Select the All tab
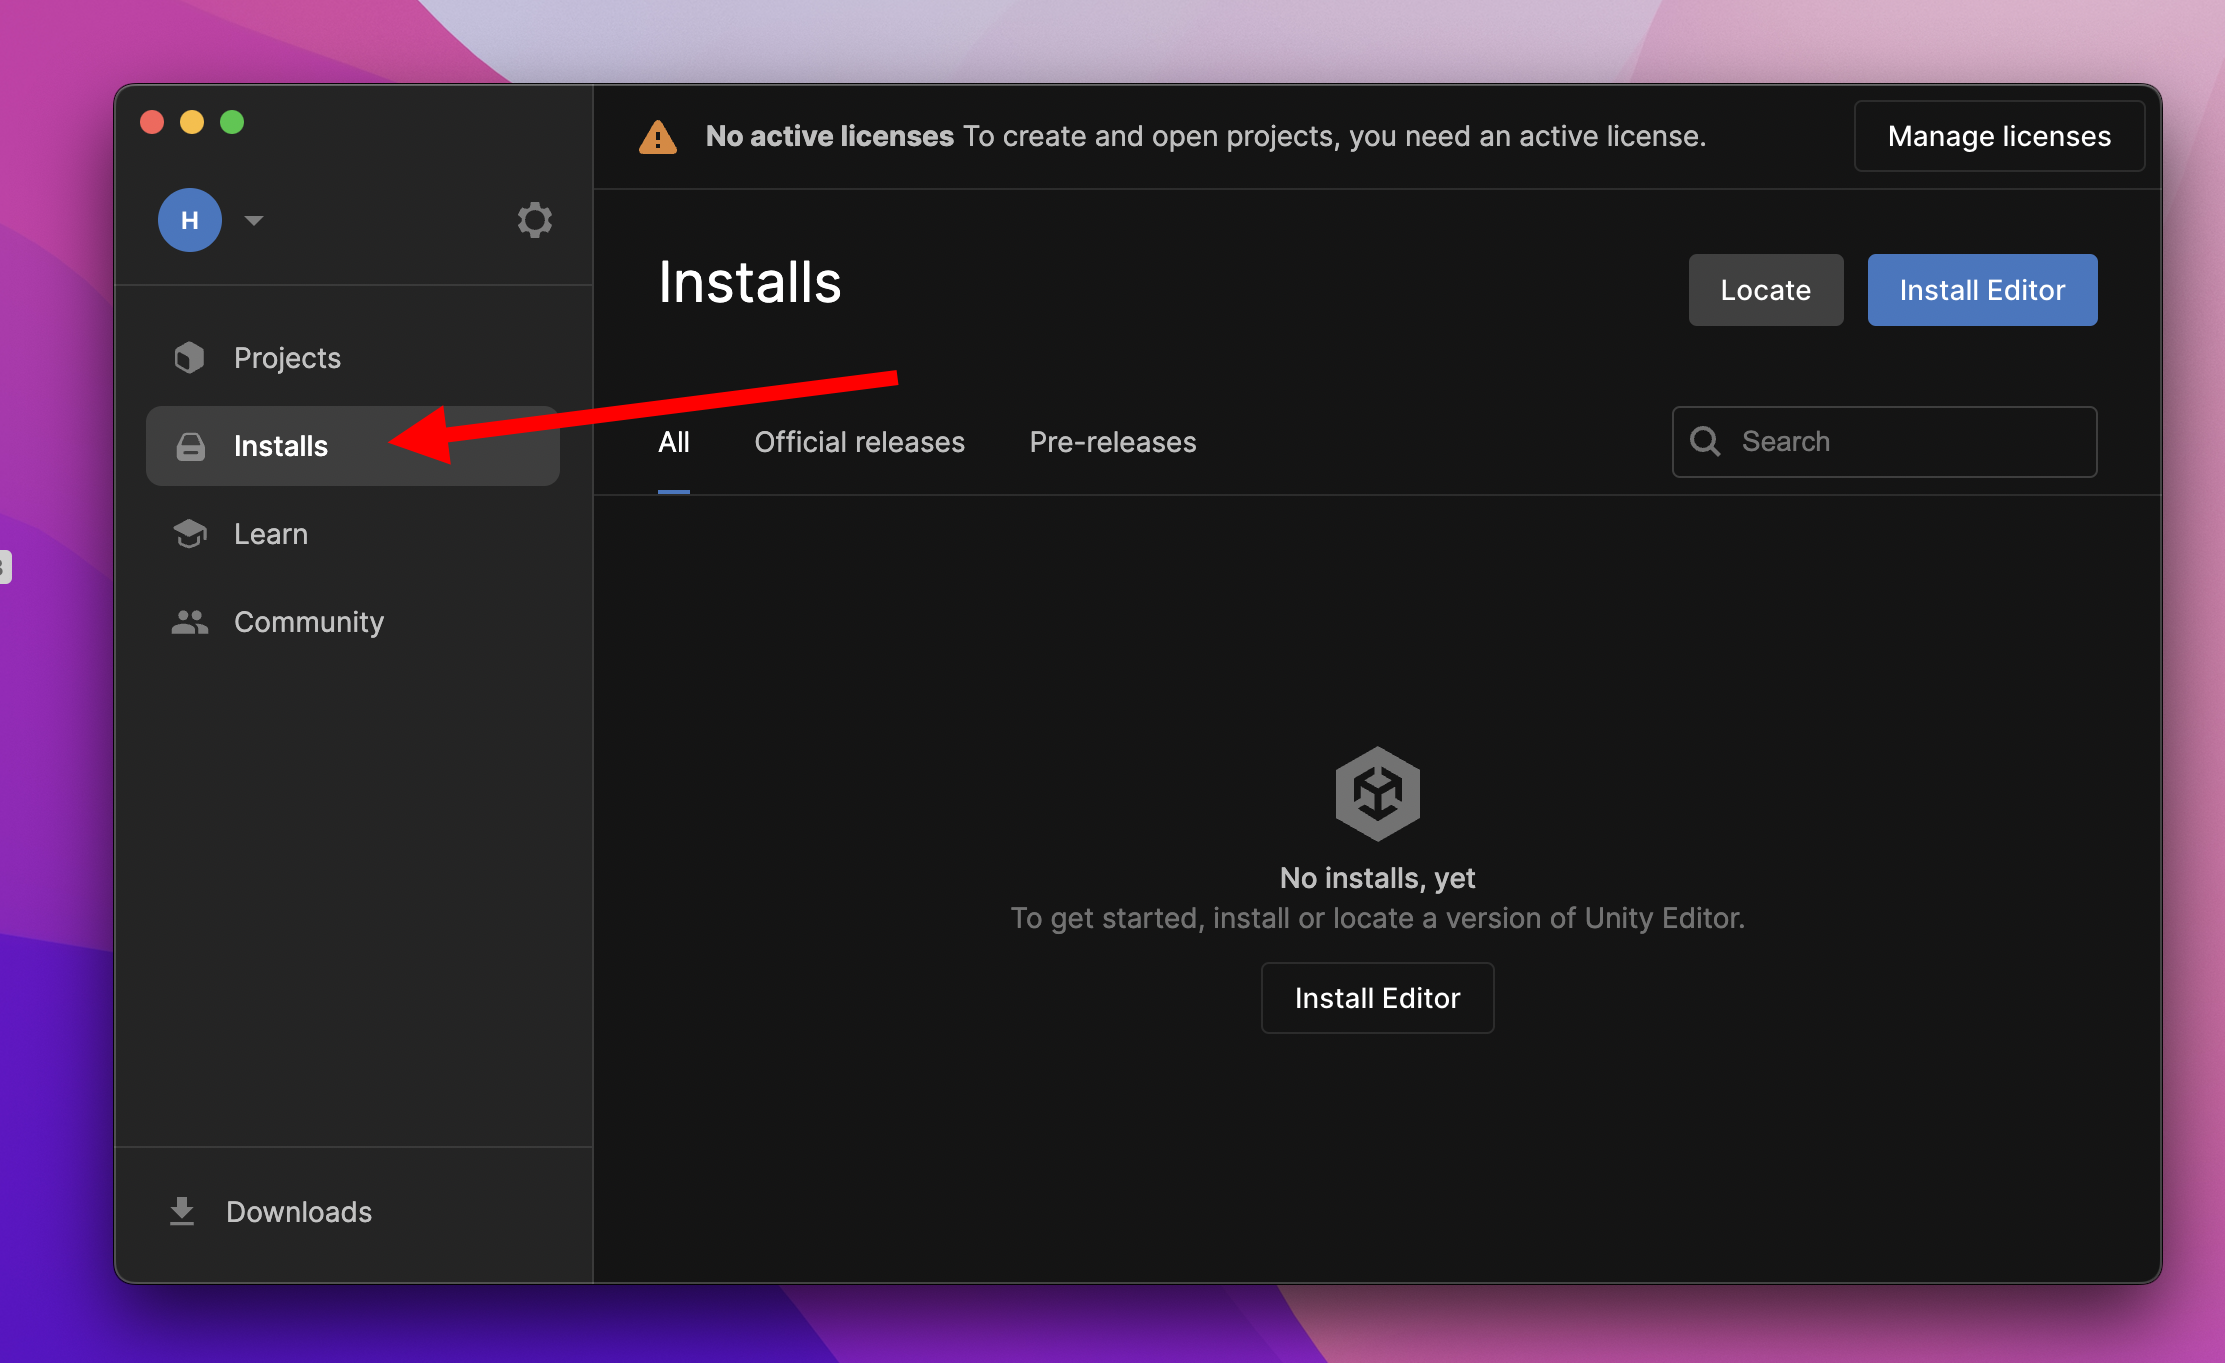 tap(673, 442)
